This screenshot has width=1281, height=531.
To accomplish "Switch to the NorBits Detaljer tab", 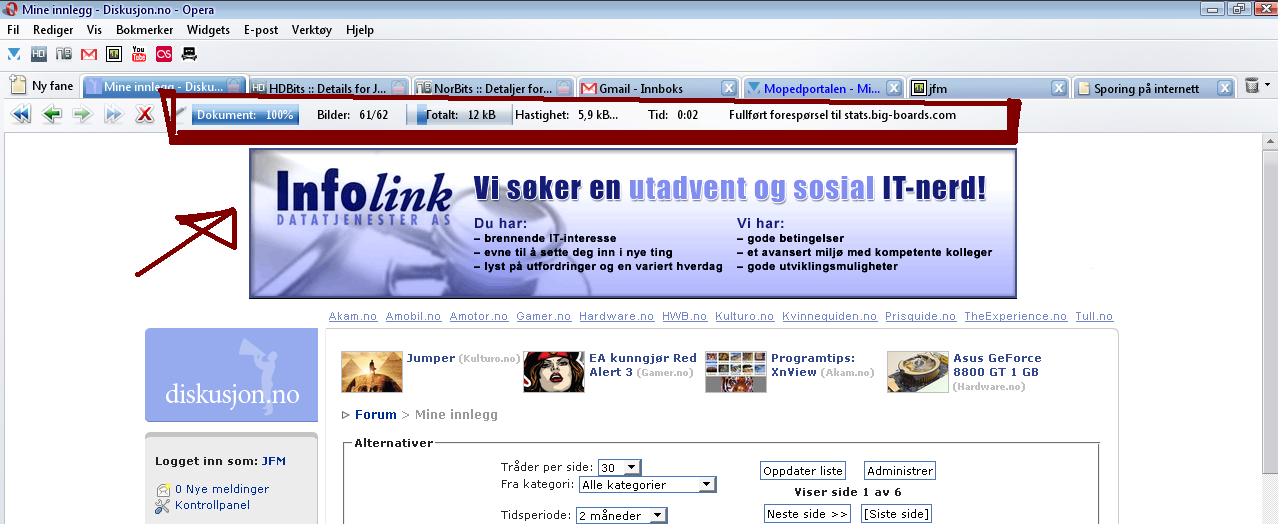I will [x=493, y=88].
